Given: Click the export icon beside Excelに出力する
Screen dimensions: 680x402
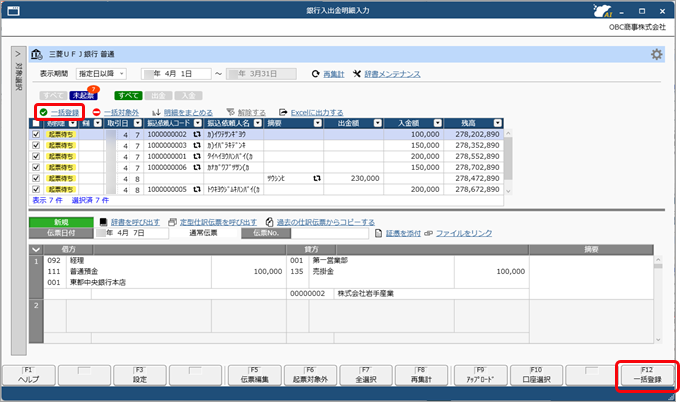Looking at the screenshot, I should click(283, 112).
